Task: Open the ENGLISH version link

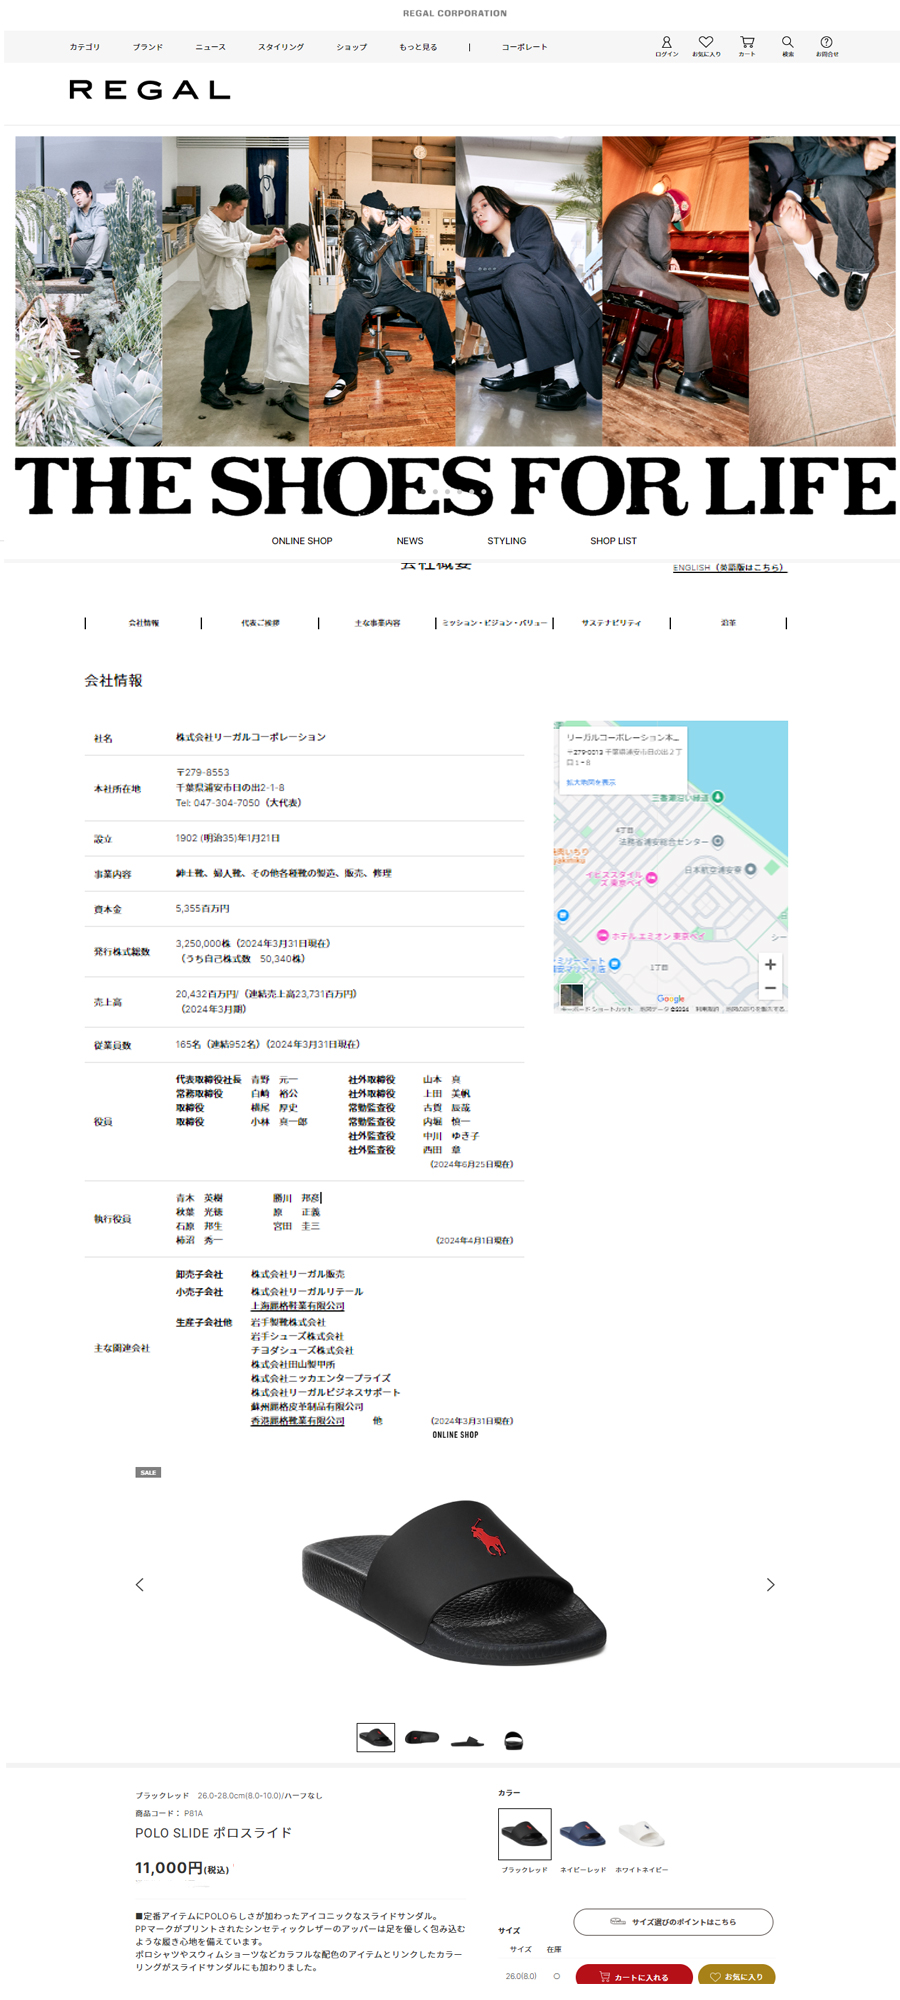Action: (730, 568)
